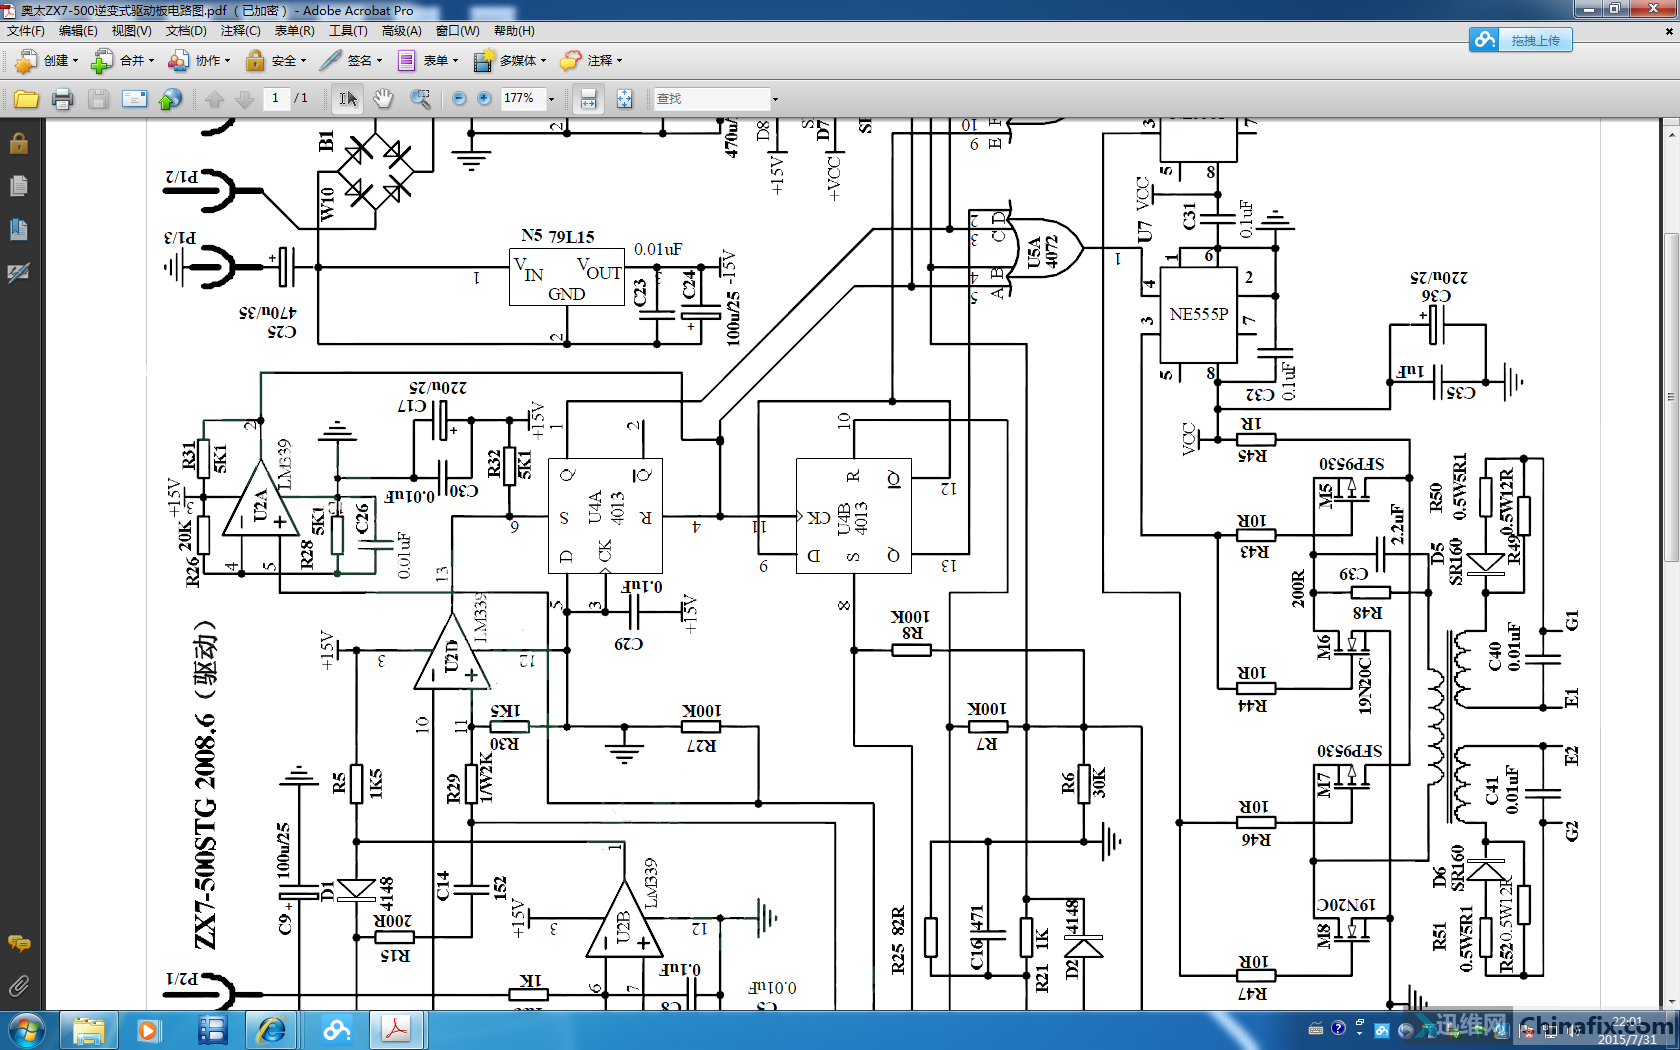Choose the Select text tool
Screen dimensions: 1680x1050
click(347, 99)
